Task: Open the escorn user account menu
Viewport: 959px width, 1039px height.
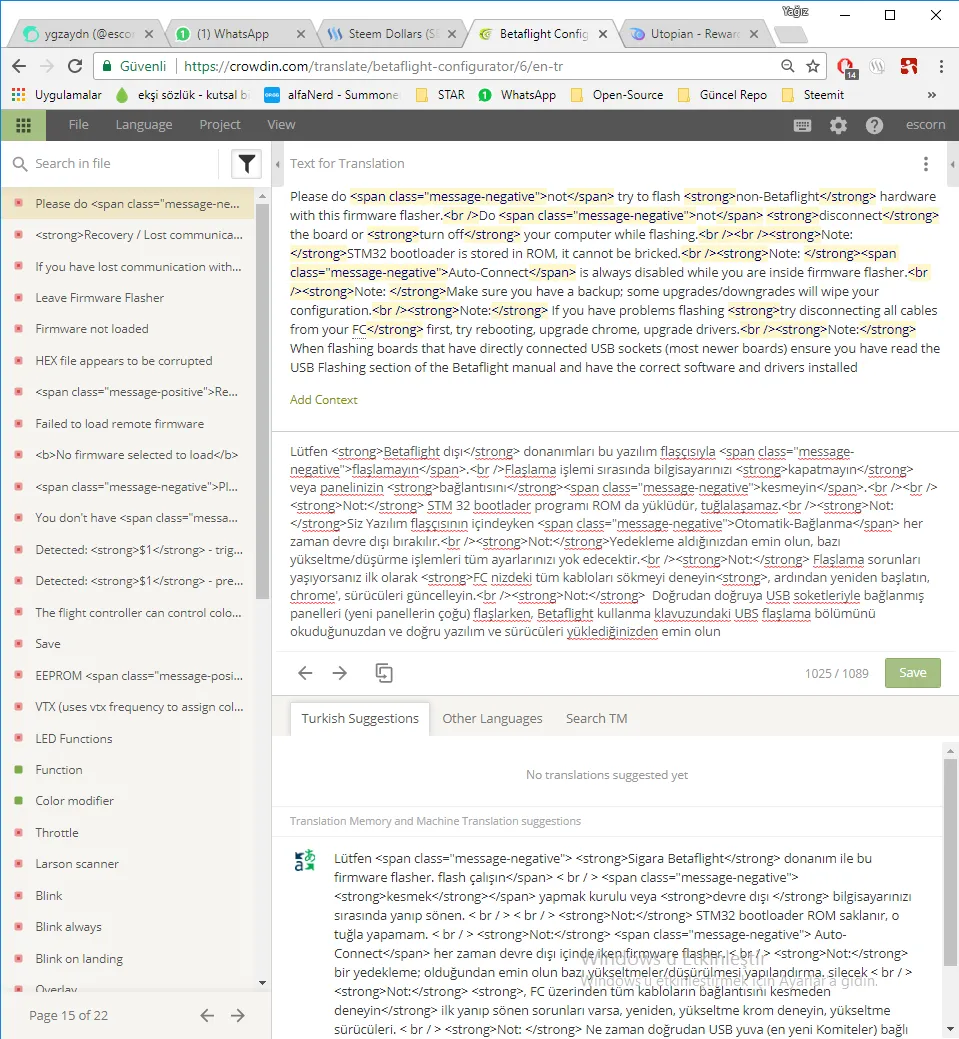Action: coord(925,125)
